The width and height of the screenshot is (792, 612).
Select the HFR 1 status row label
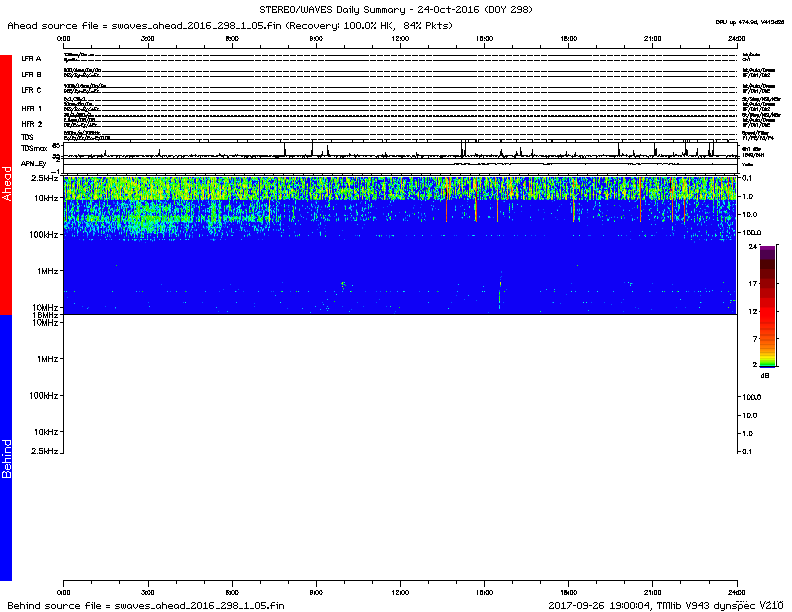click(x=31, y=108)
